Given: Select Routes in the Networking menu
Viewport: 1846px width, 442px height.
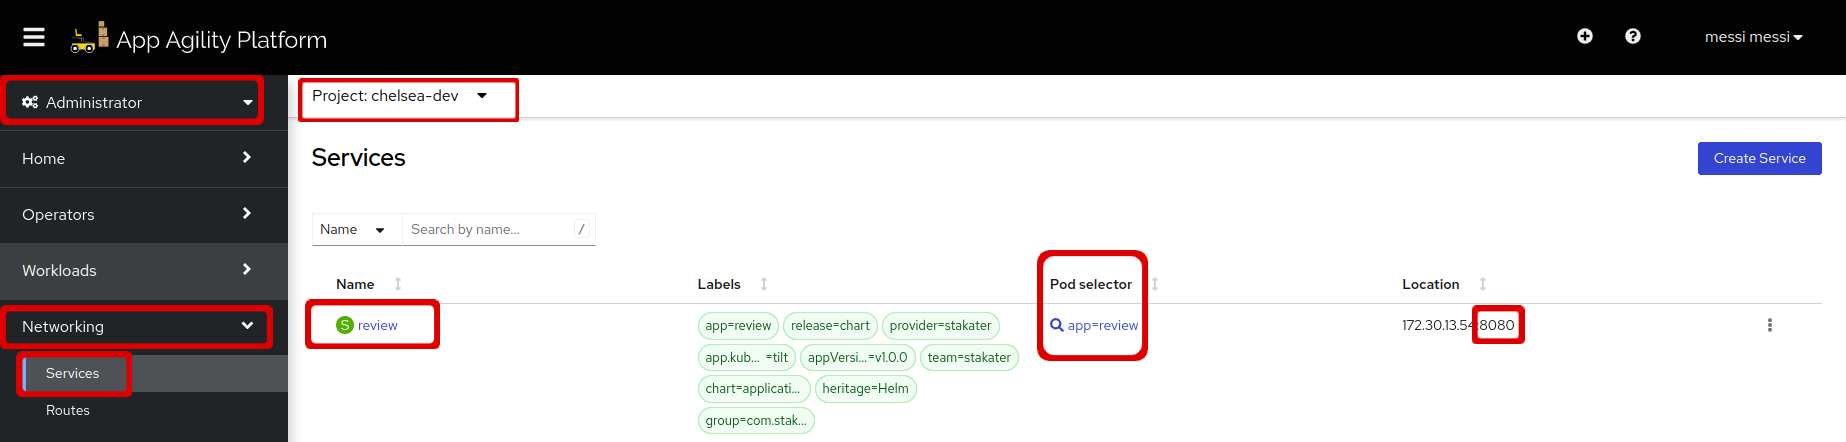Looking at the screenshot, I should click(x=68, y=410).
